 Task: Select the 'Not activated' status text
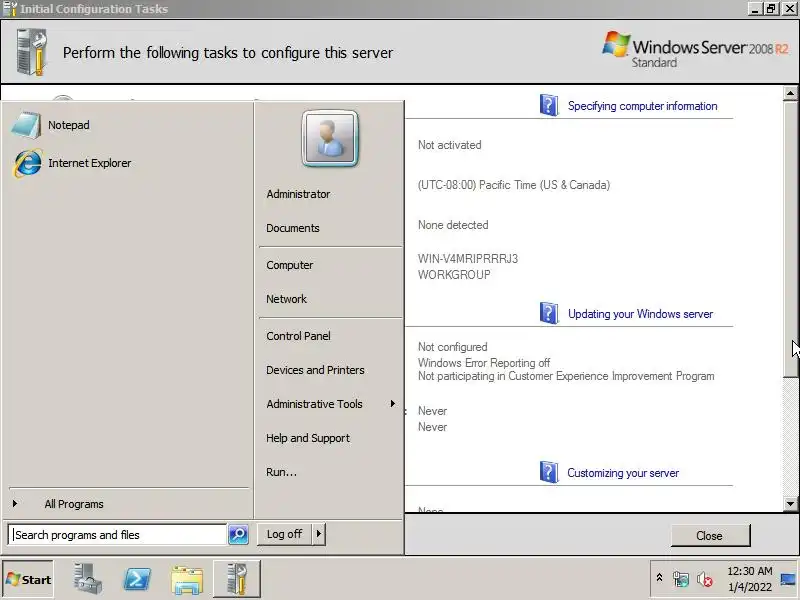(449, 145)
